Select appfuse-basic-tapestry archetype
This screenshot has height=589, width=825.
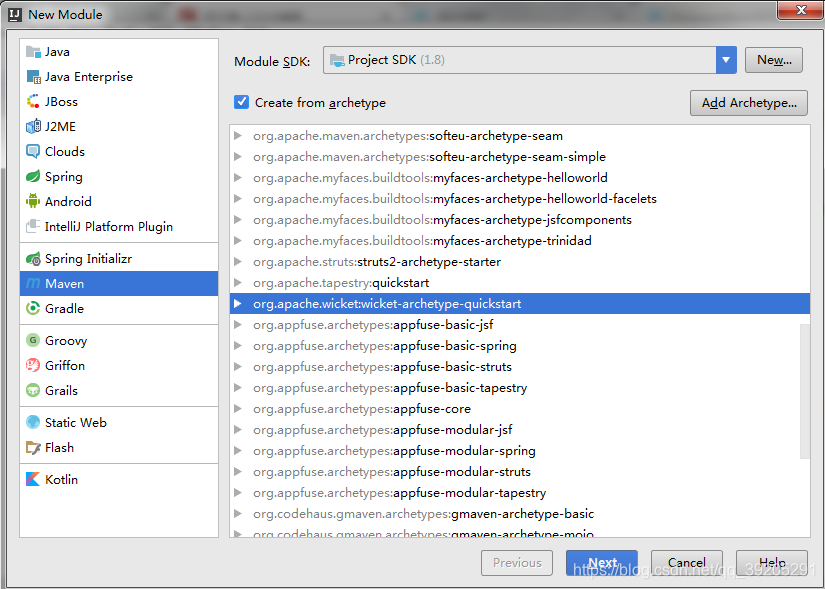(520, 388)
